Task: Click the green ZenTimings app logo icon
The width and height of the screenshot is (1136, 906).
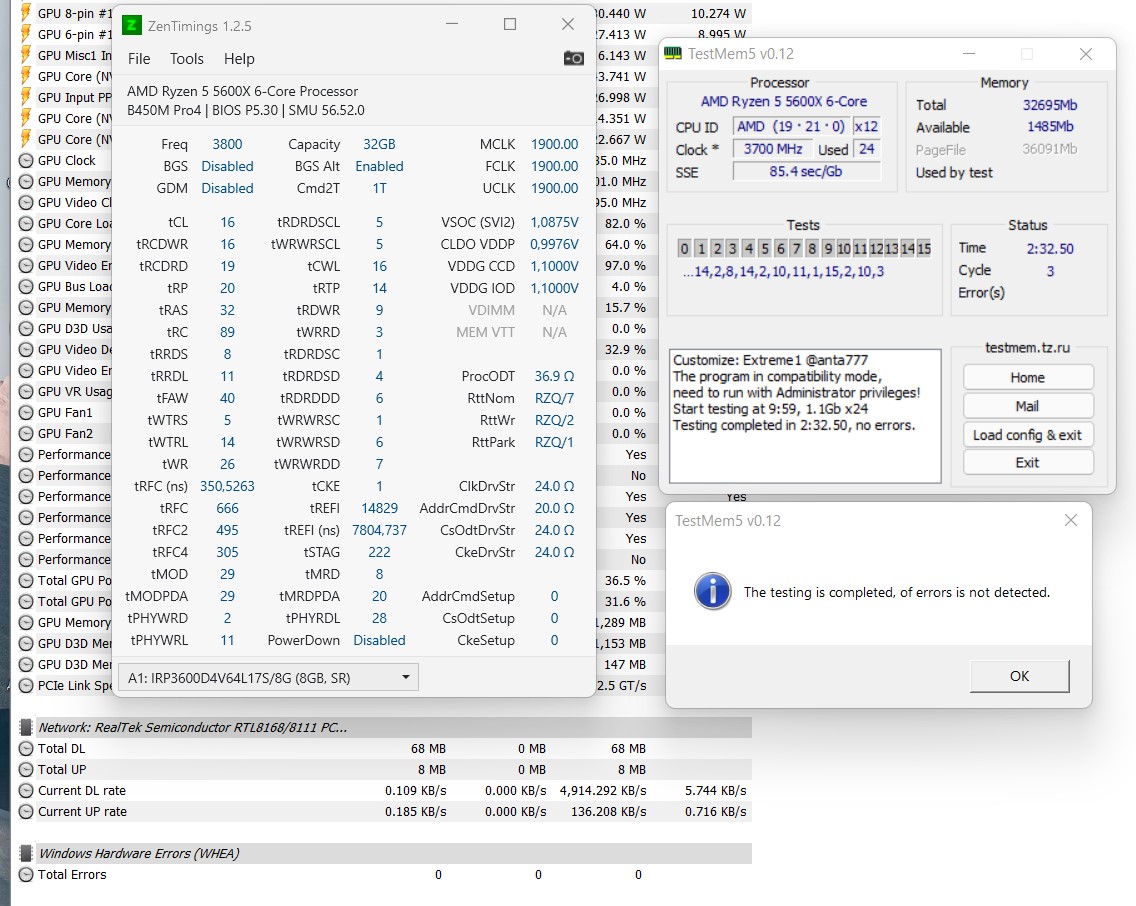Action: click(x=131, y=25)
